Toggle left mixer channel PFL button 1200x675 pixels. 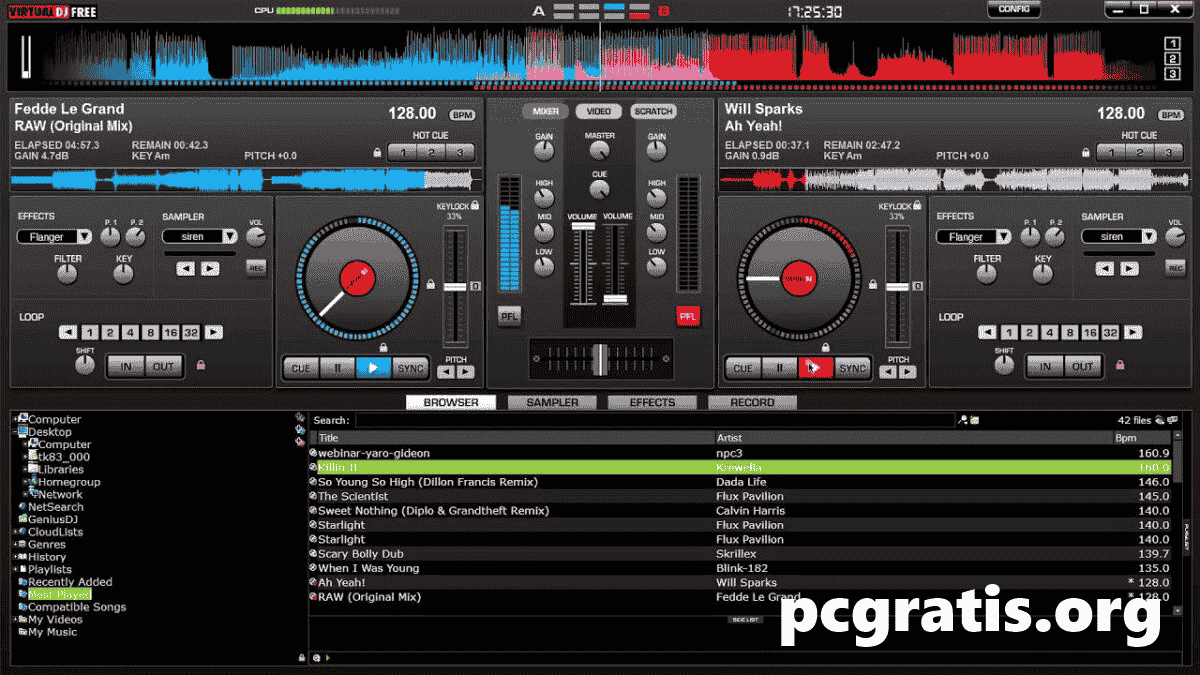click(x=510, y=316)
